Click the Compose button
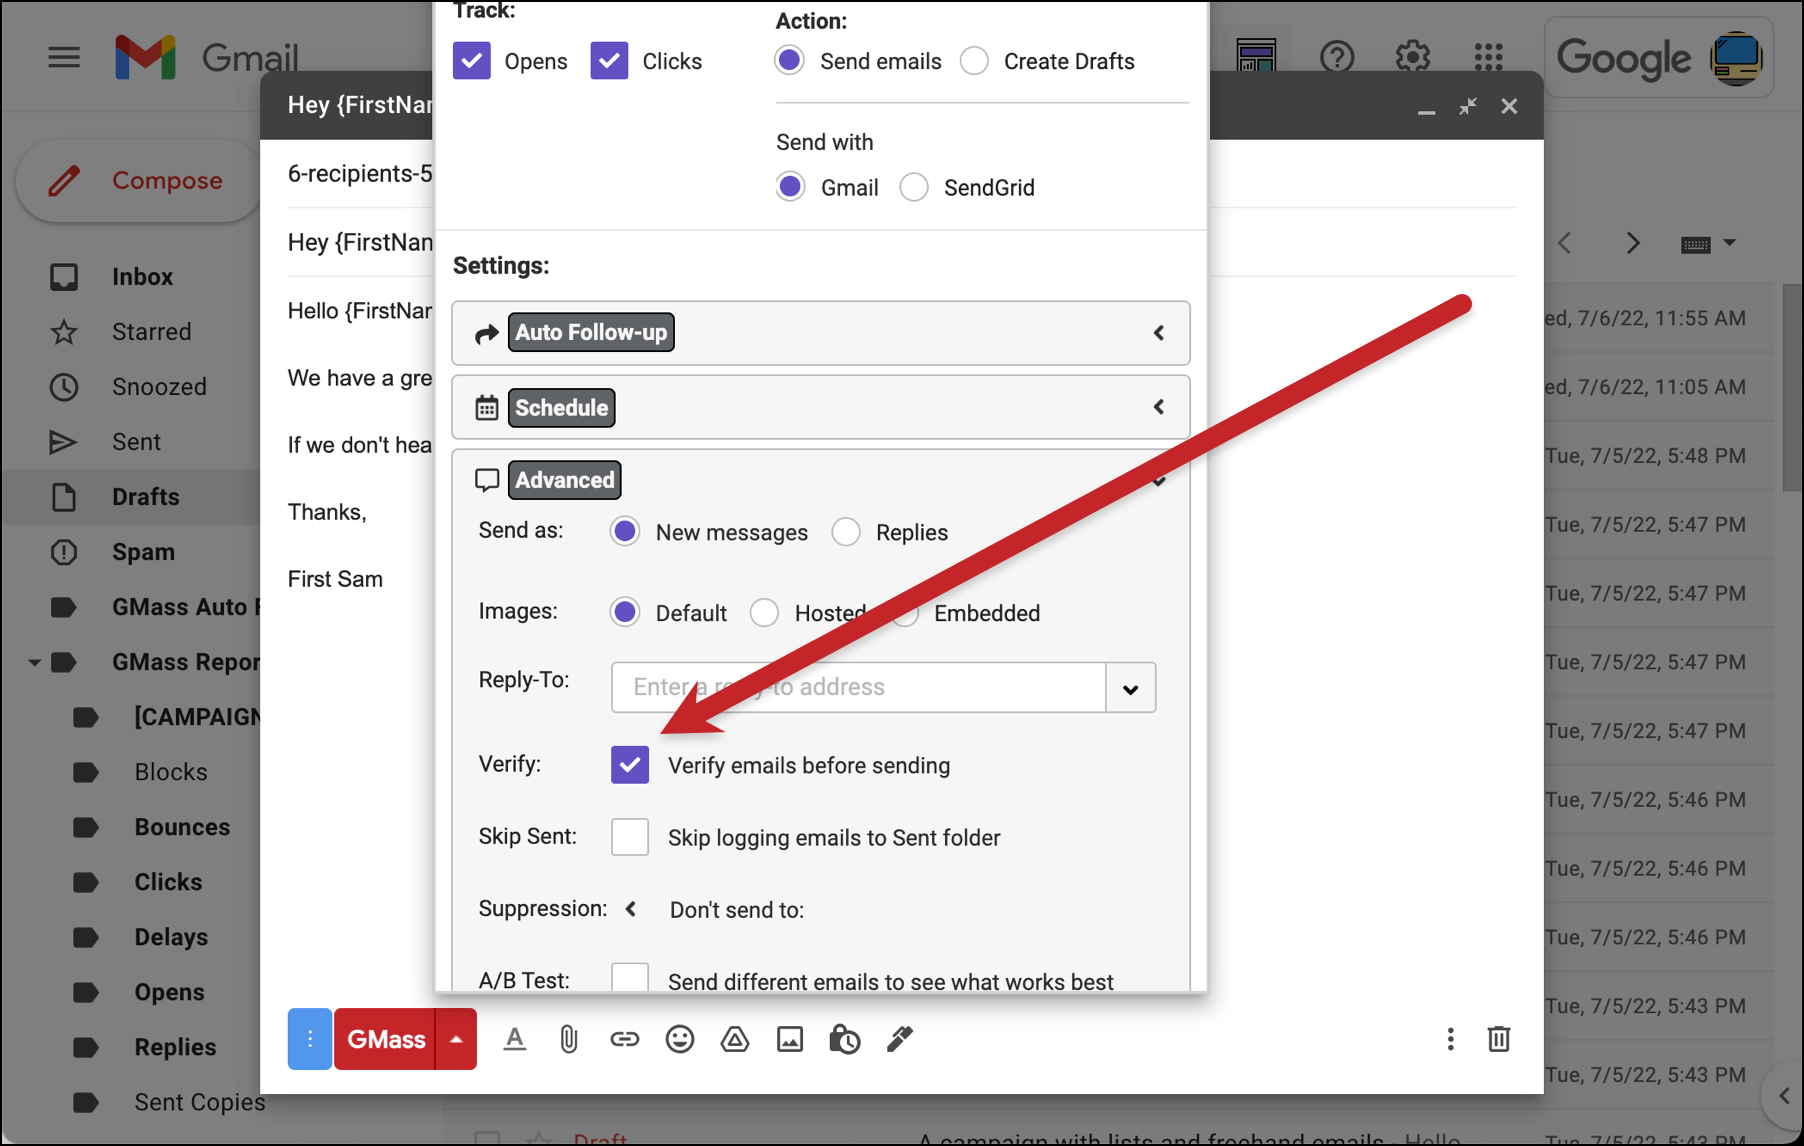Screen dimensions: 1804x1146 (x=139, y=181)
